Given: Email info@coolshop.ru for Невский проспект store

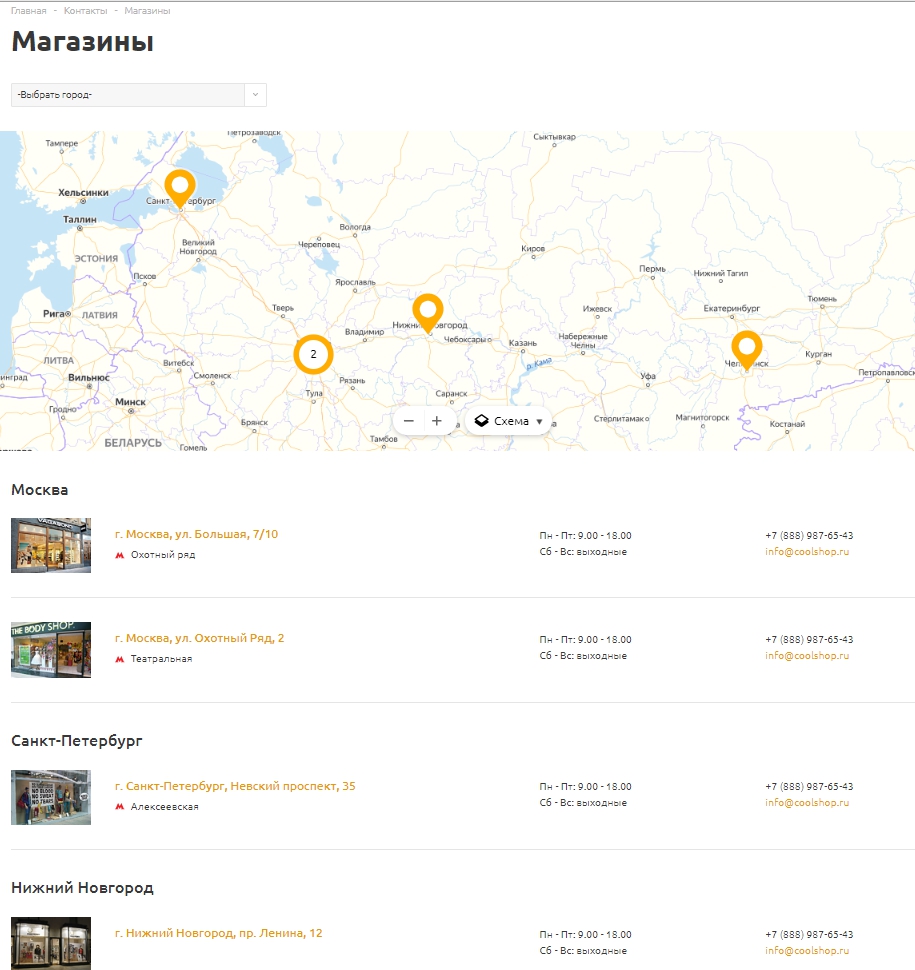Looking at the screenshot, I should pos(807,802).
